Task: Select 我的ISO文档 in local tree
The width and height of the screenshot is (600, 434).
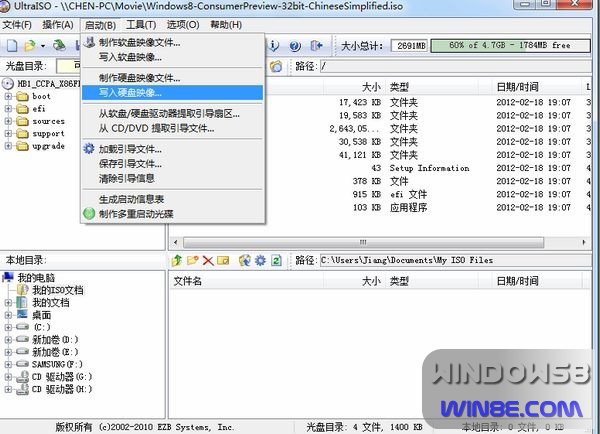Action: [x=57, y=290]
